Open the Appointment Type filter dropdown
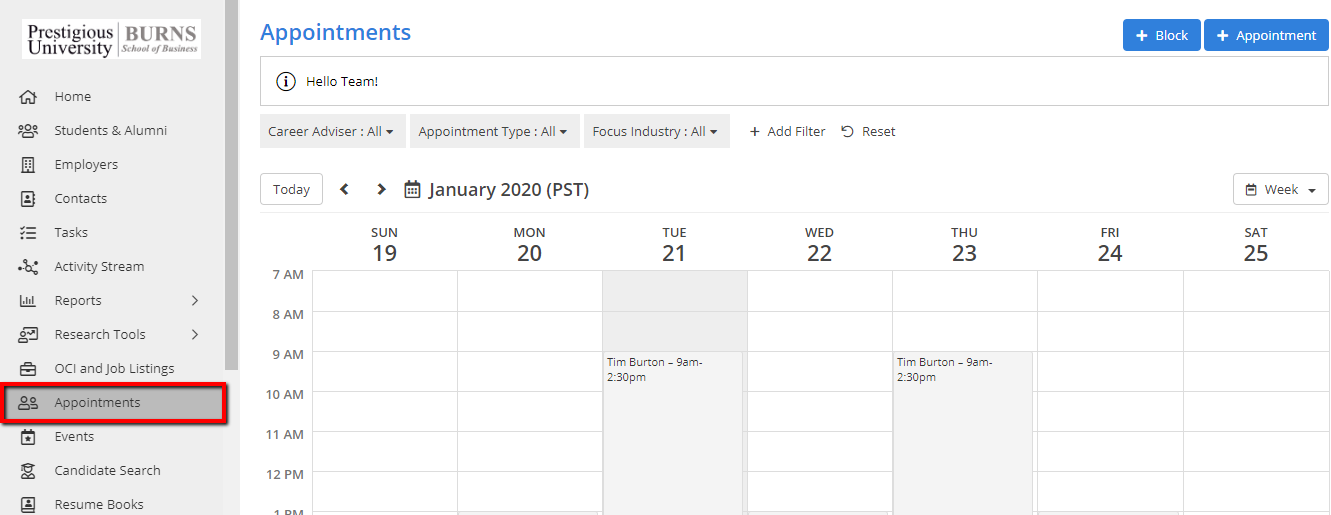The image size is (1331, 515). (x=493, y=131)
